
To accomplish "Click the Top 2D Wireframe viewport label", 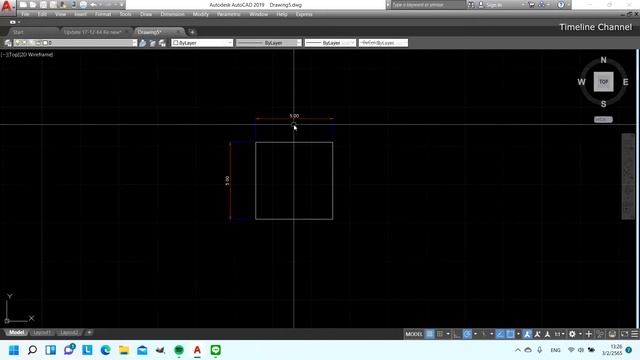I will (27, 54).
